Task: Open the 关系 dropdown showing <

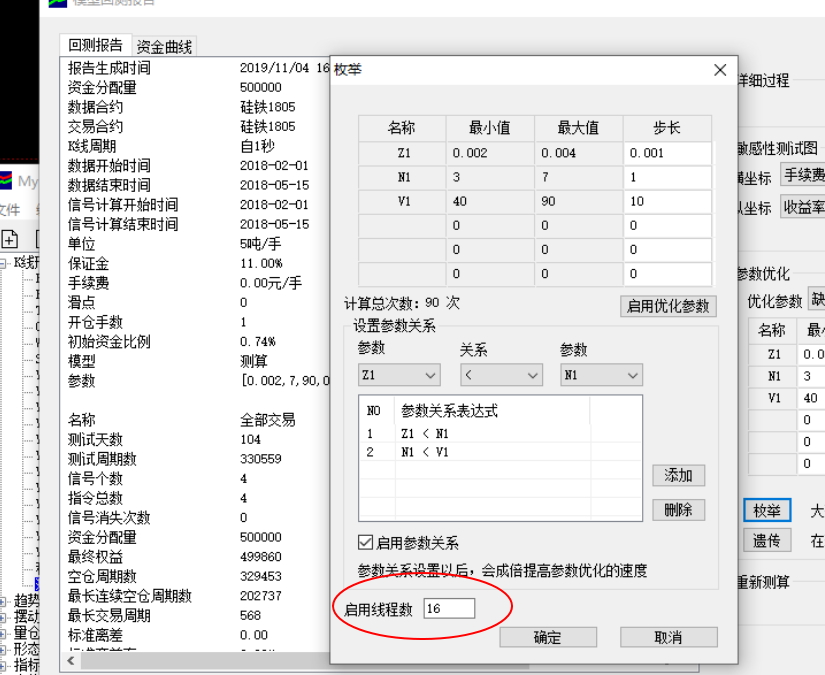Action: [x=501, y=375]
